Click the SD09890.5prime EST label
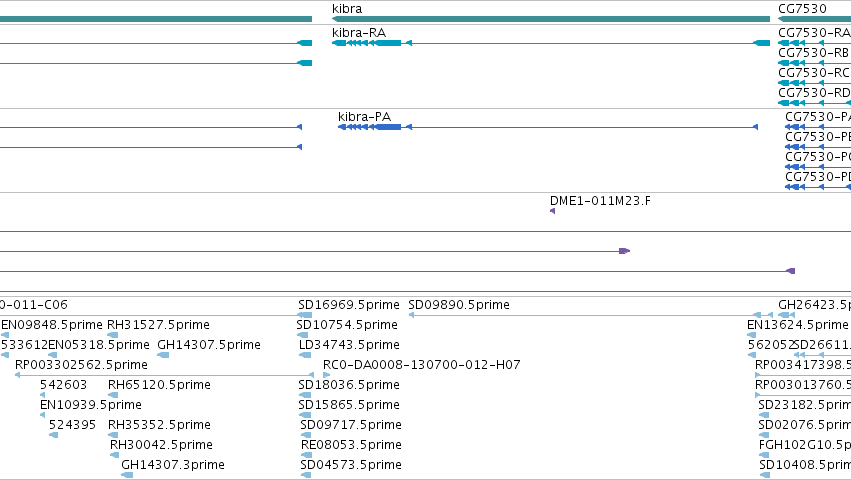 pyautogui.click(x=459, y=305)
